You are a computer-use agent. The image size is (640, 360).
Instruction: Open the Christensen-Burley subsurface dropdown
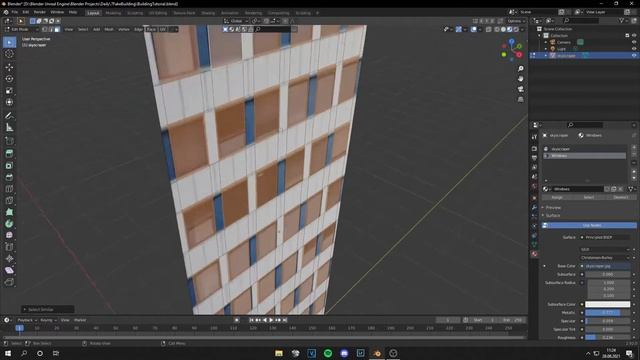pyautogui.click(x=605, y=258)
